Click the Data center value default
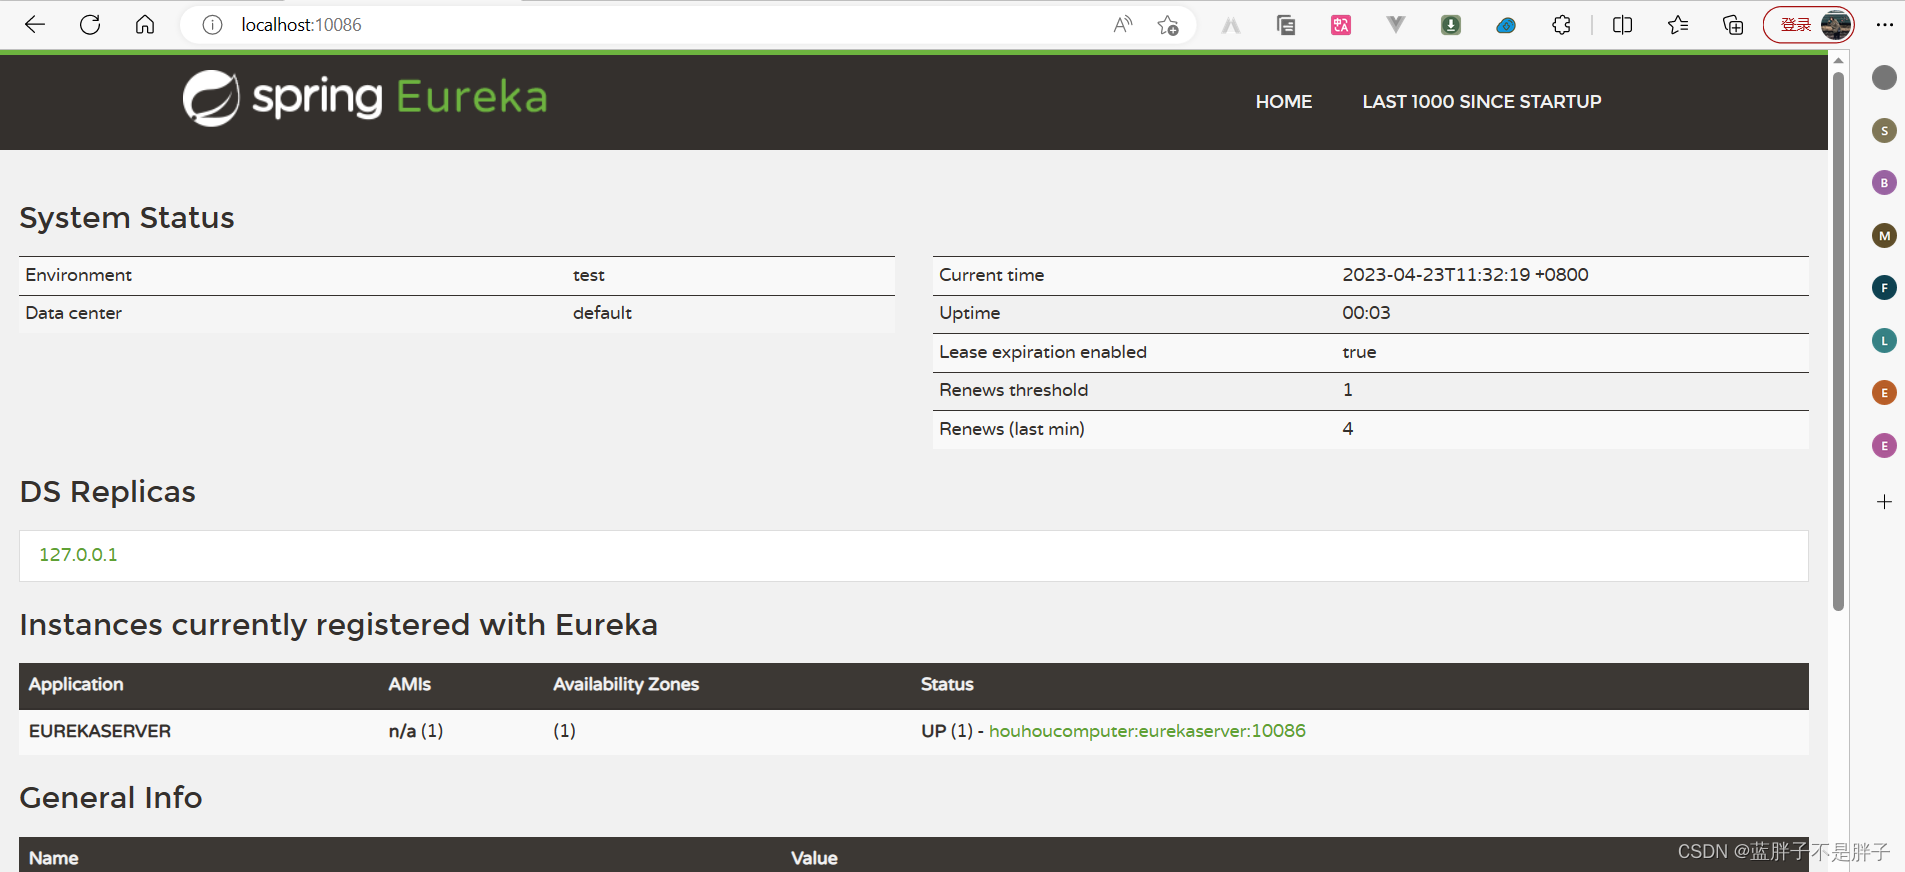 (602, 313)
